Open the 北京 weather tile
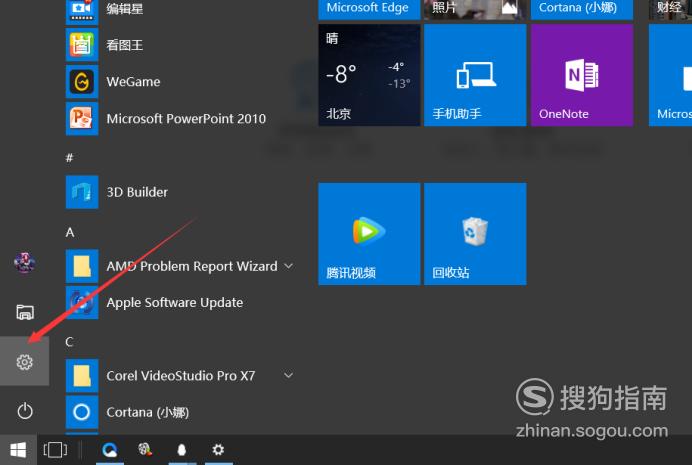 coord(369,75)
